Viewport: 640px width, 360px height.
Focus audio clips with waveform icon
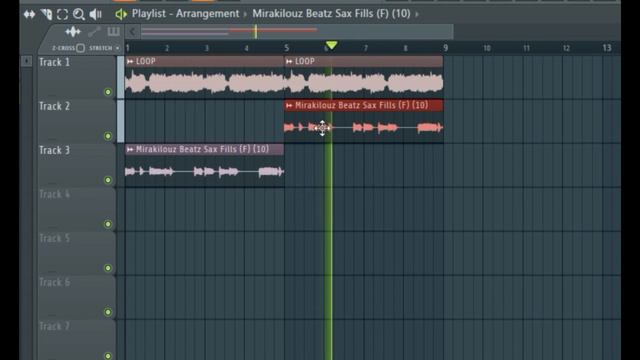point(73,31)
